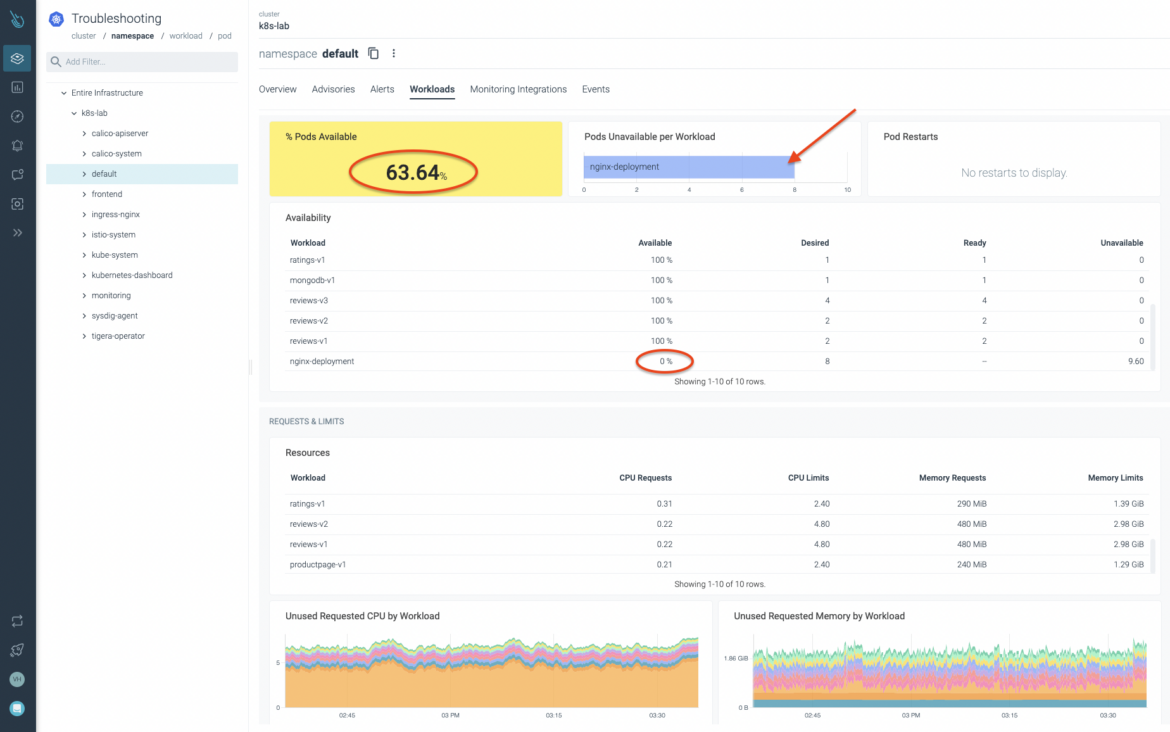The image size is (1170, 732).
Task: Expand the sidebar with double chevron icon
Action: (17, 233)
